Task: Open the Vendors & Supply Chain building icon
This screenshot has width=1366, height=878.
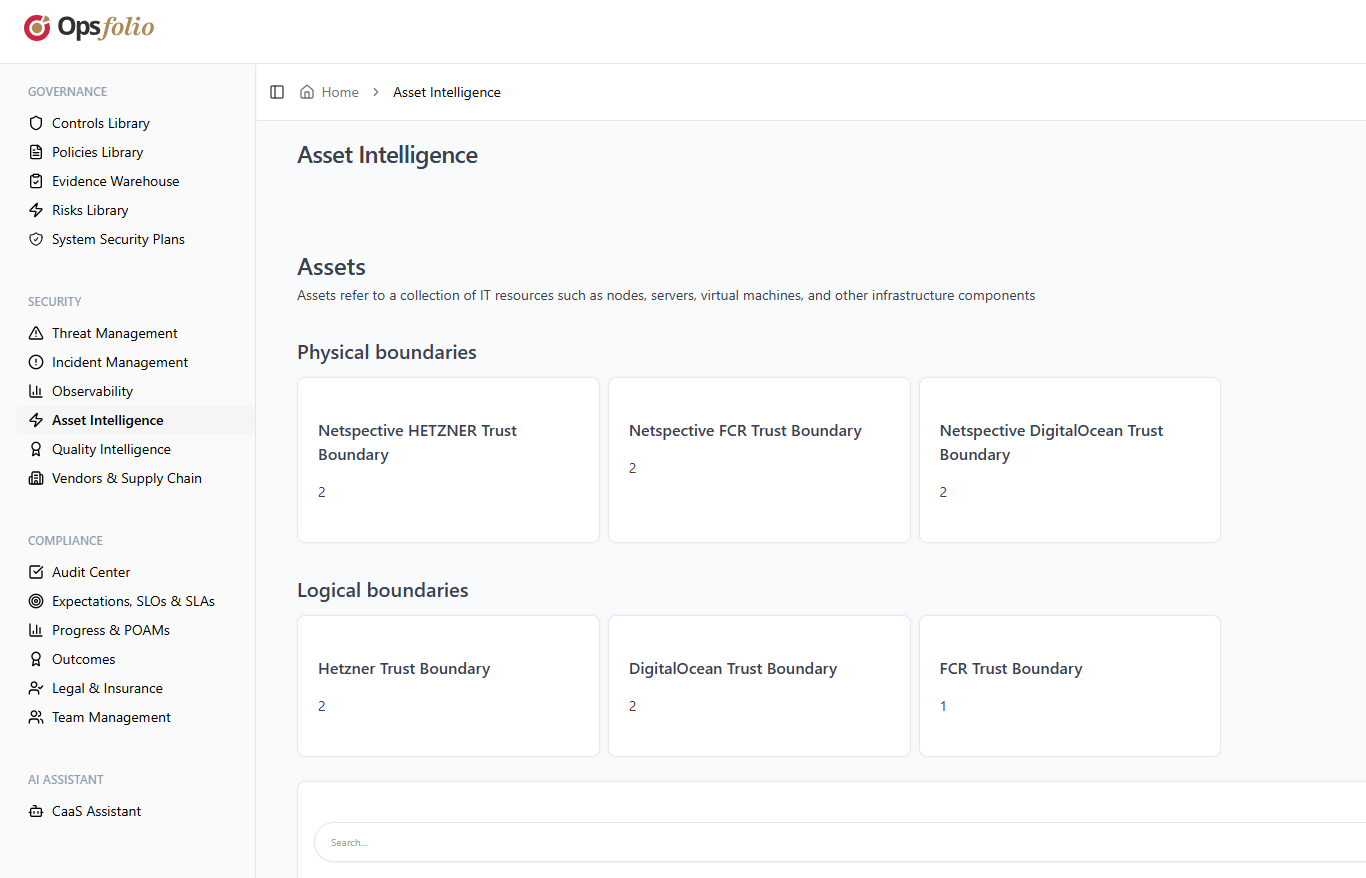Action: click(35, 477)
